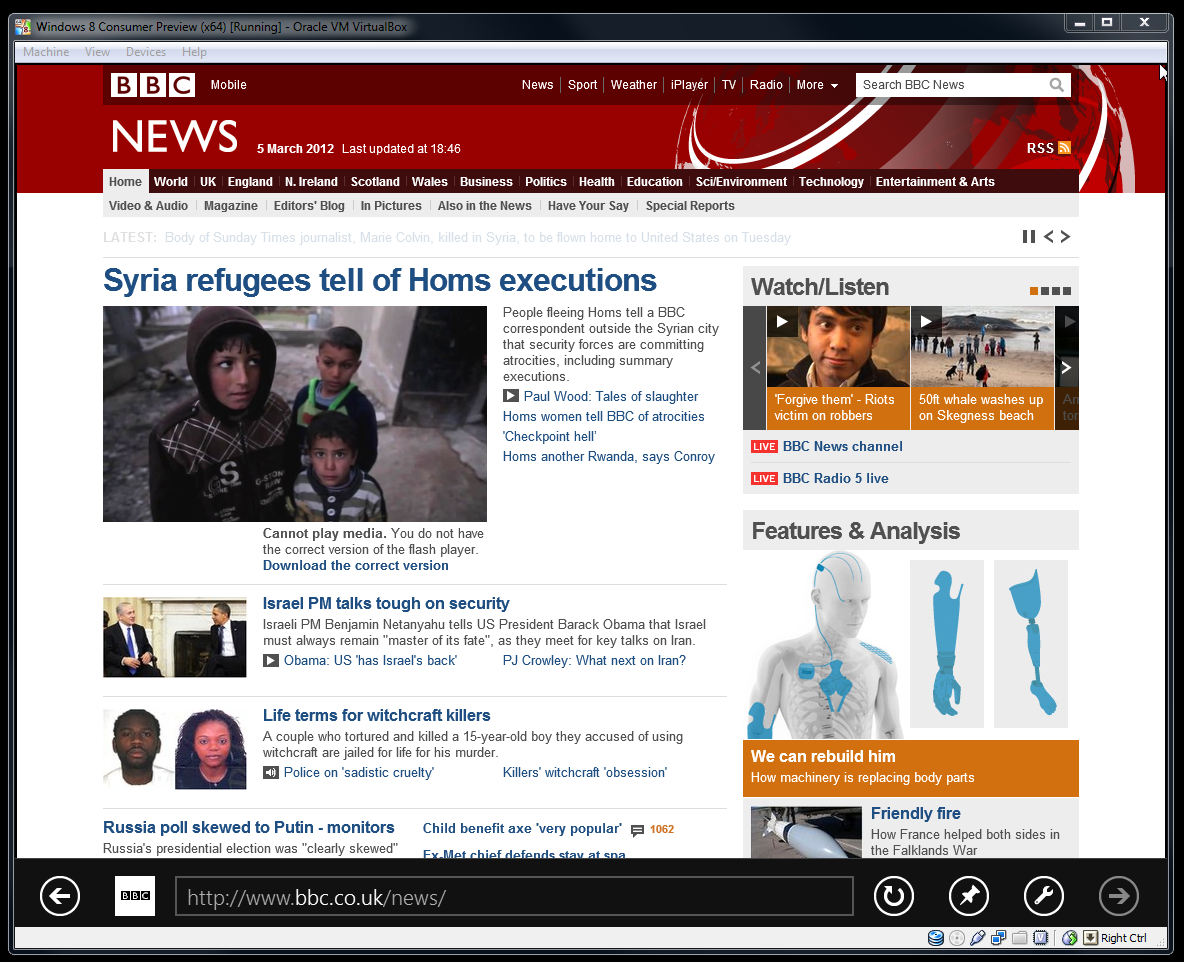Click the Search BBC News input field
Image resolution: width=1184 pixels, height=962 pixels.
[x=953, y=85]
